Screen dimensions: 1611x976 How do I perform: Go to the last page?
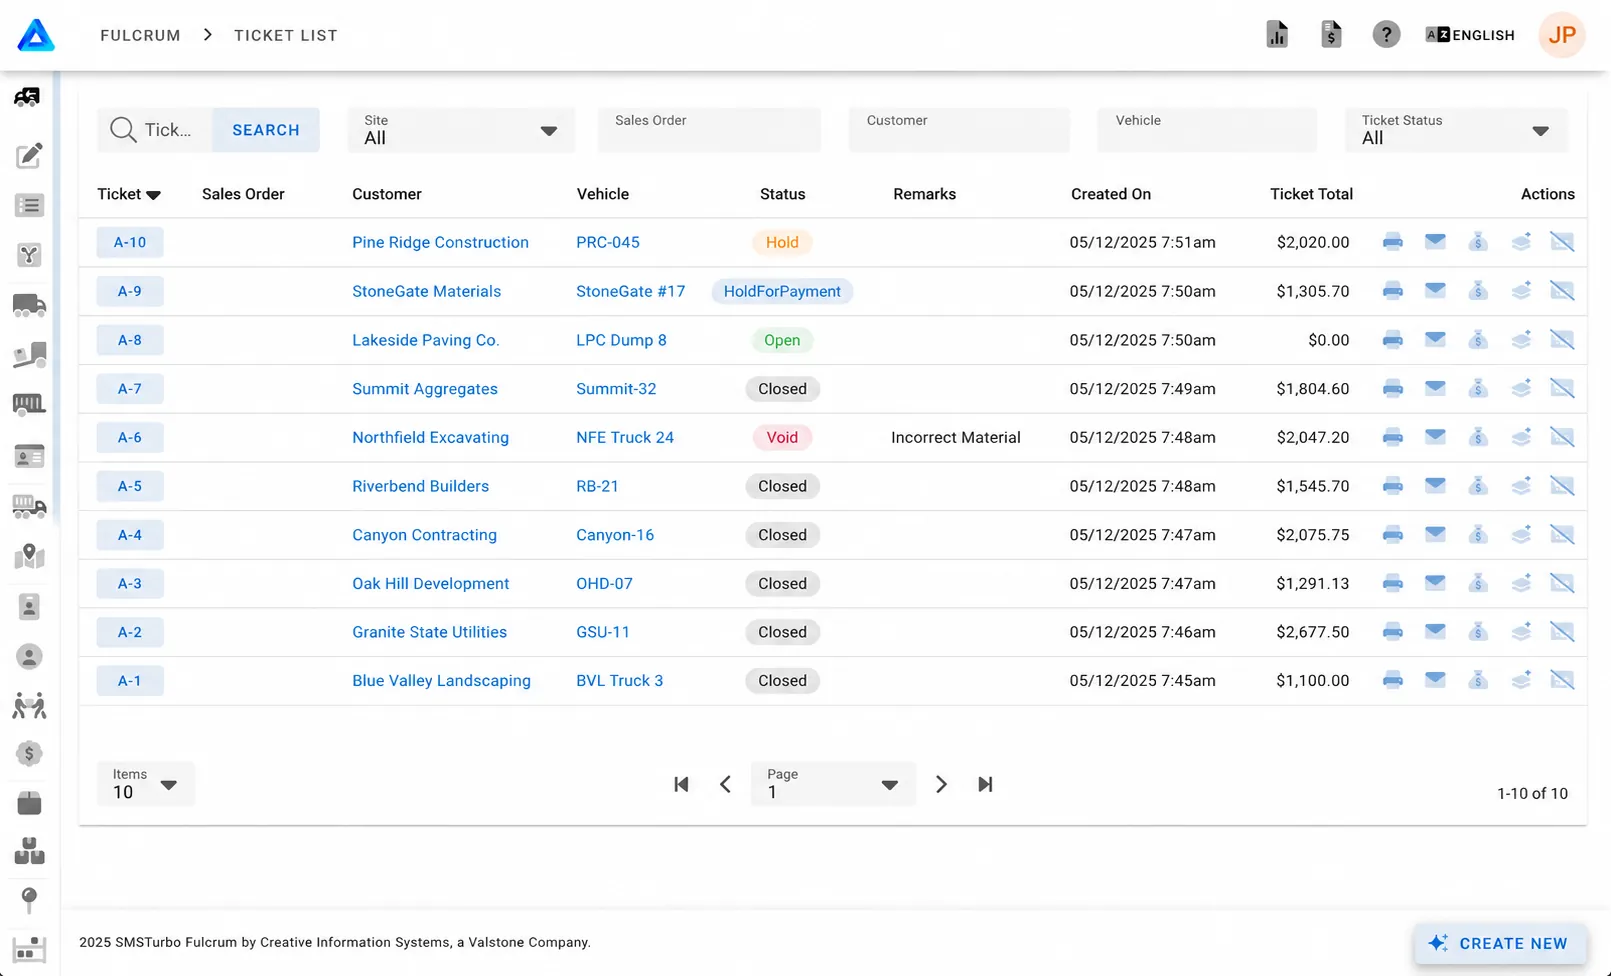[x=985, y=784]
